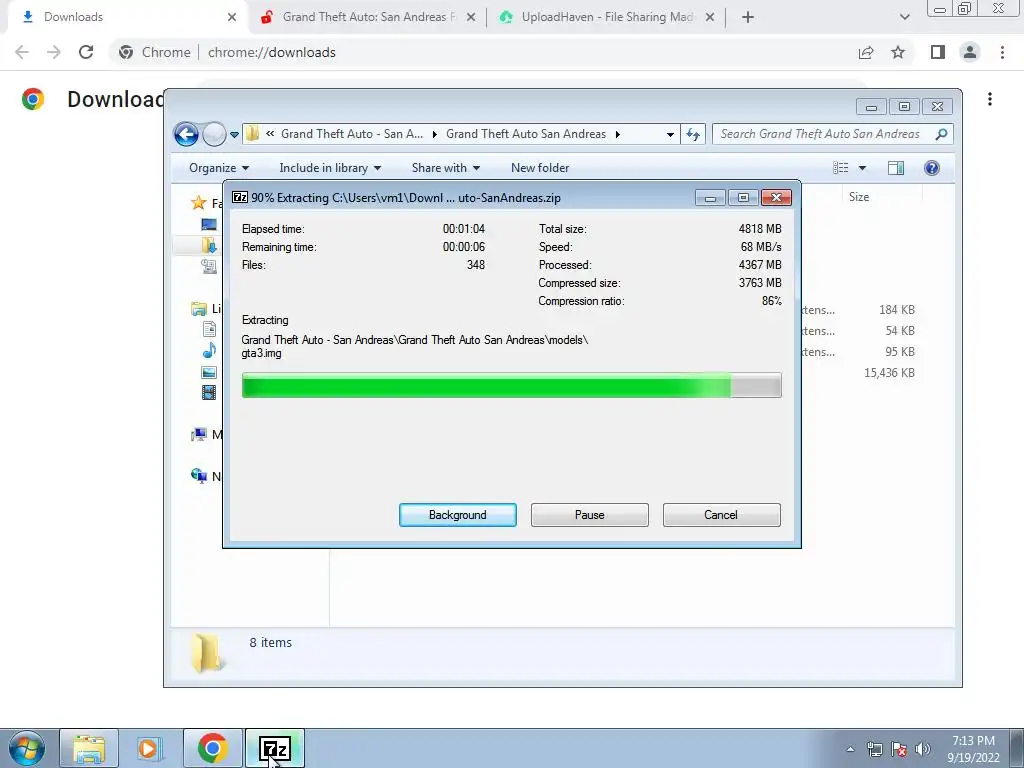Open the Share with menu
1024x768 pixels.
445,168
